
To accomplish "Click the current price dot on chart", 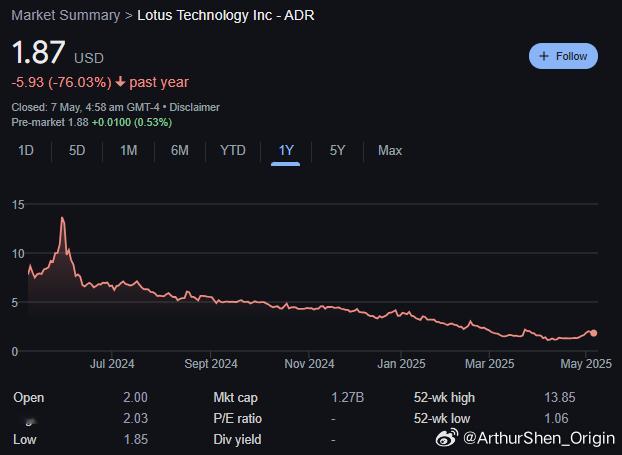I will pyautogui.click(x=593, y=333).
